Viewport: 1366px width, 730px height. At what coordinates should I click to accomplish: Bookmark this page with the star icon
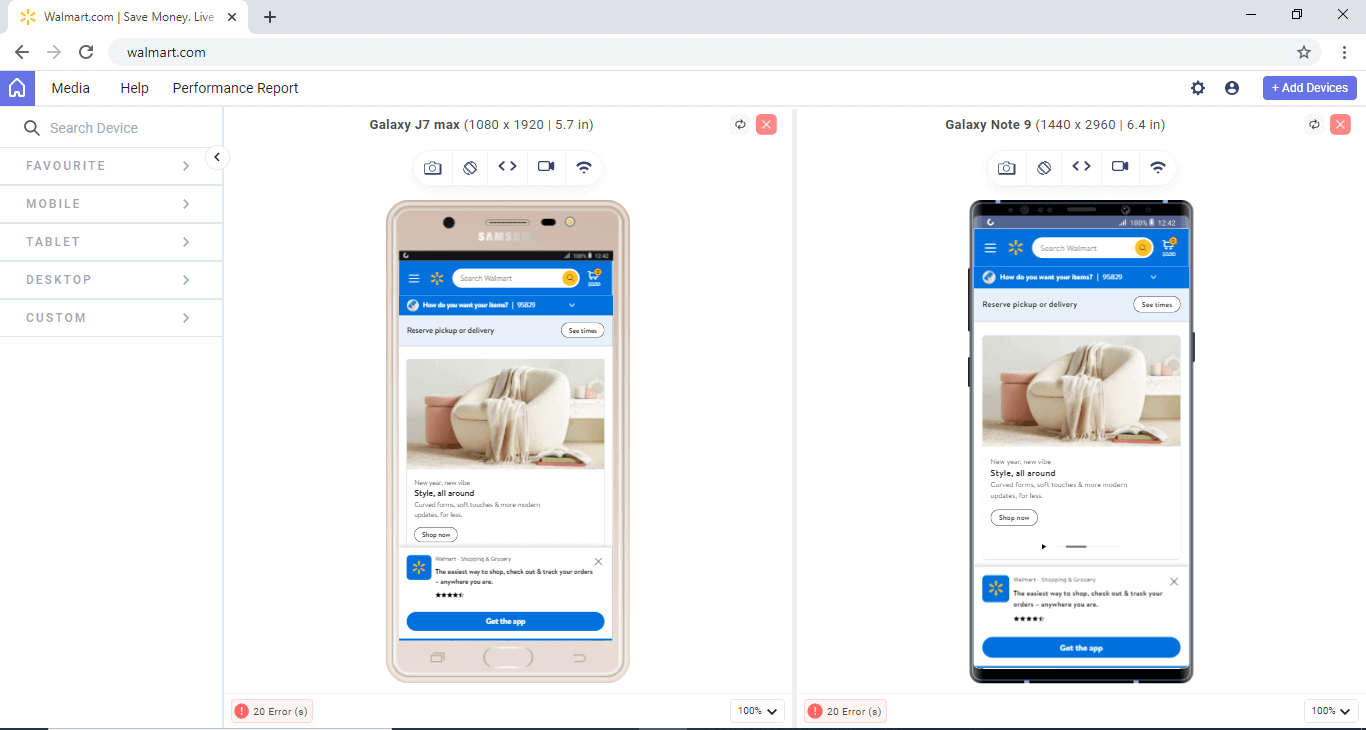1304,52
